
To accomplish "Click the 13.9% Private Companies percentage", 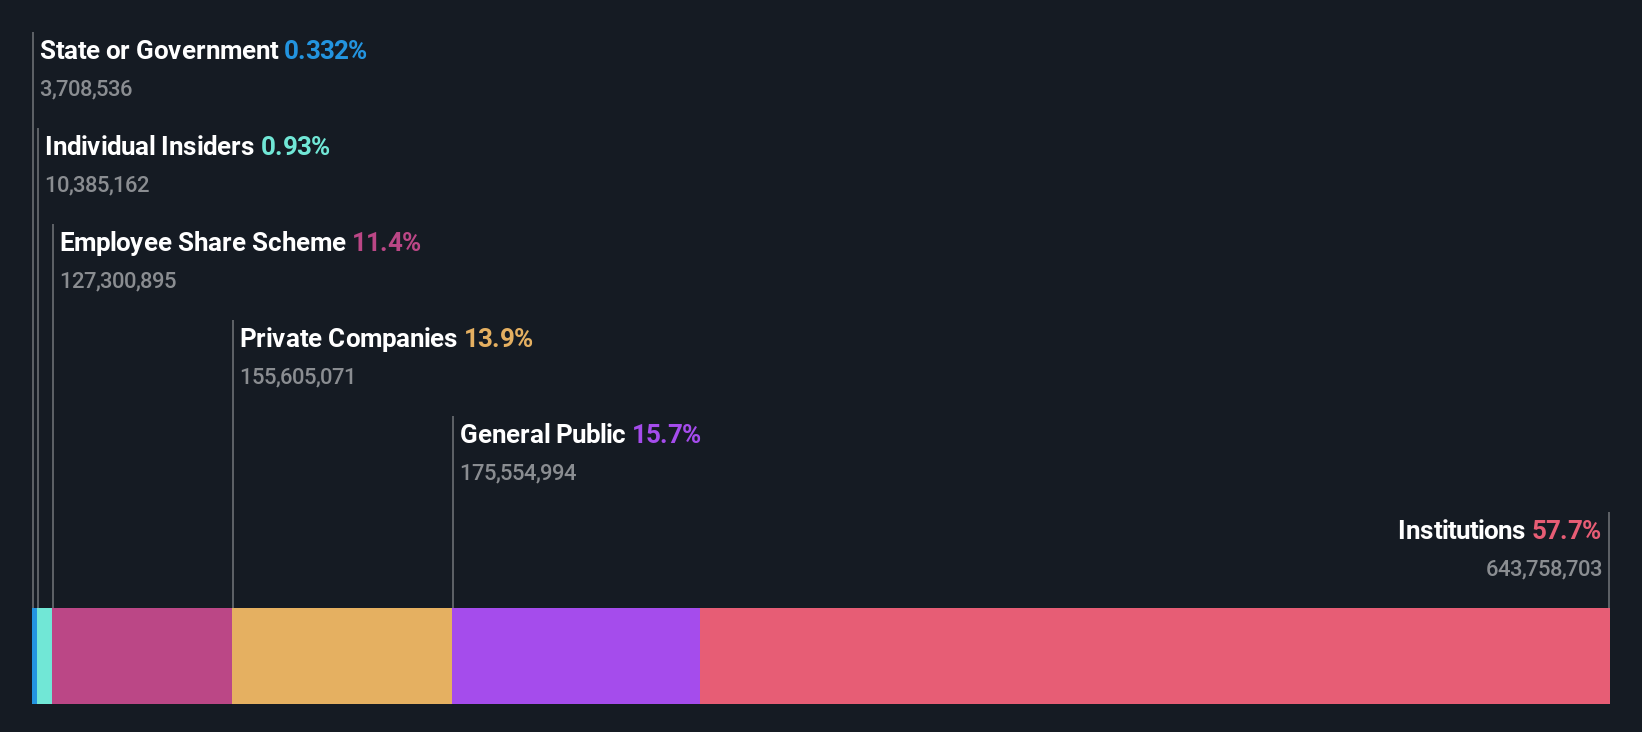I will click(x=498, y=338).
